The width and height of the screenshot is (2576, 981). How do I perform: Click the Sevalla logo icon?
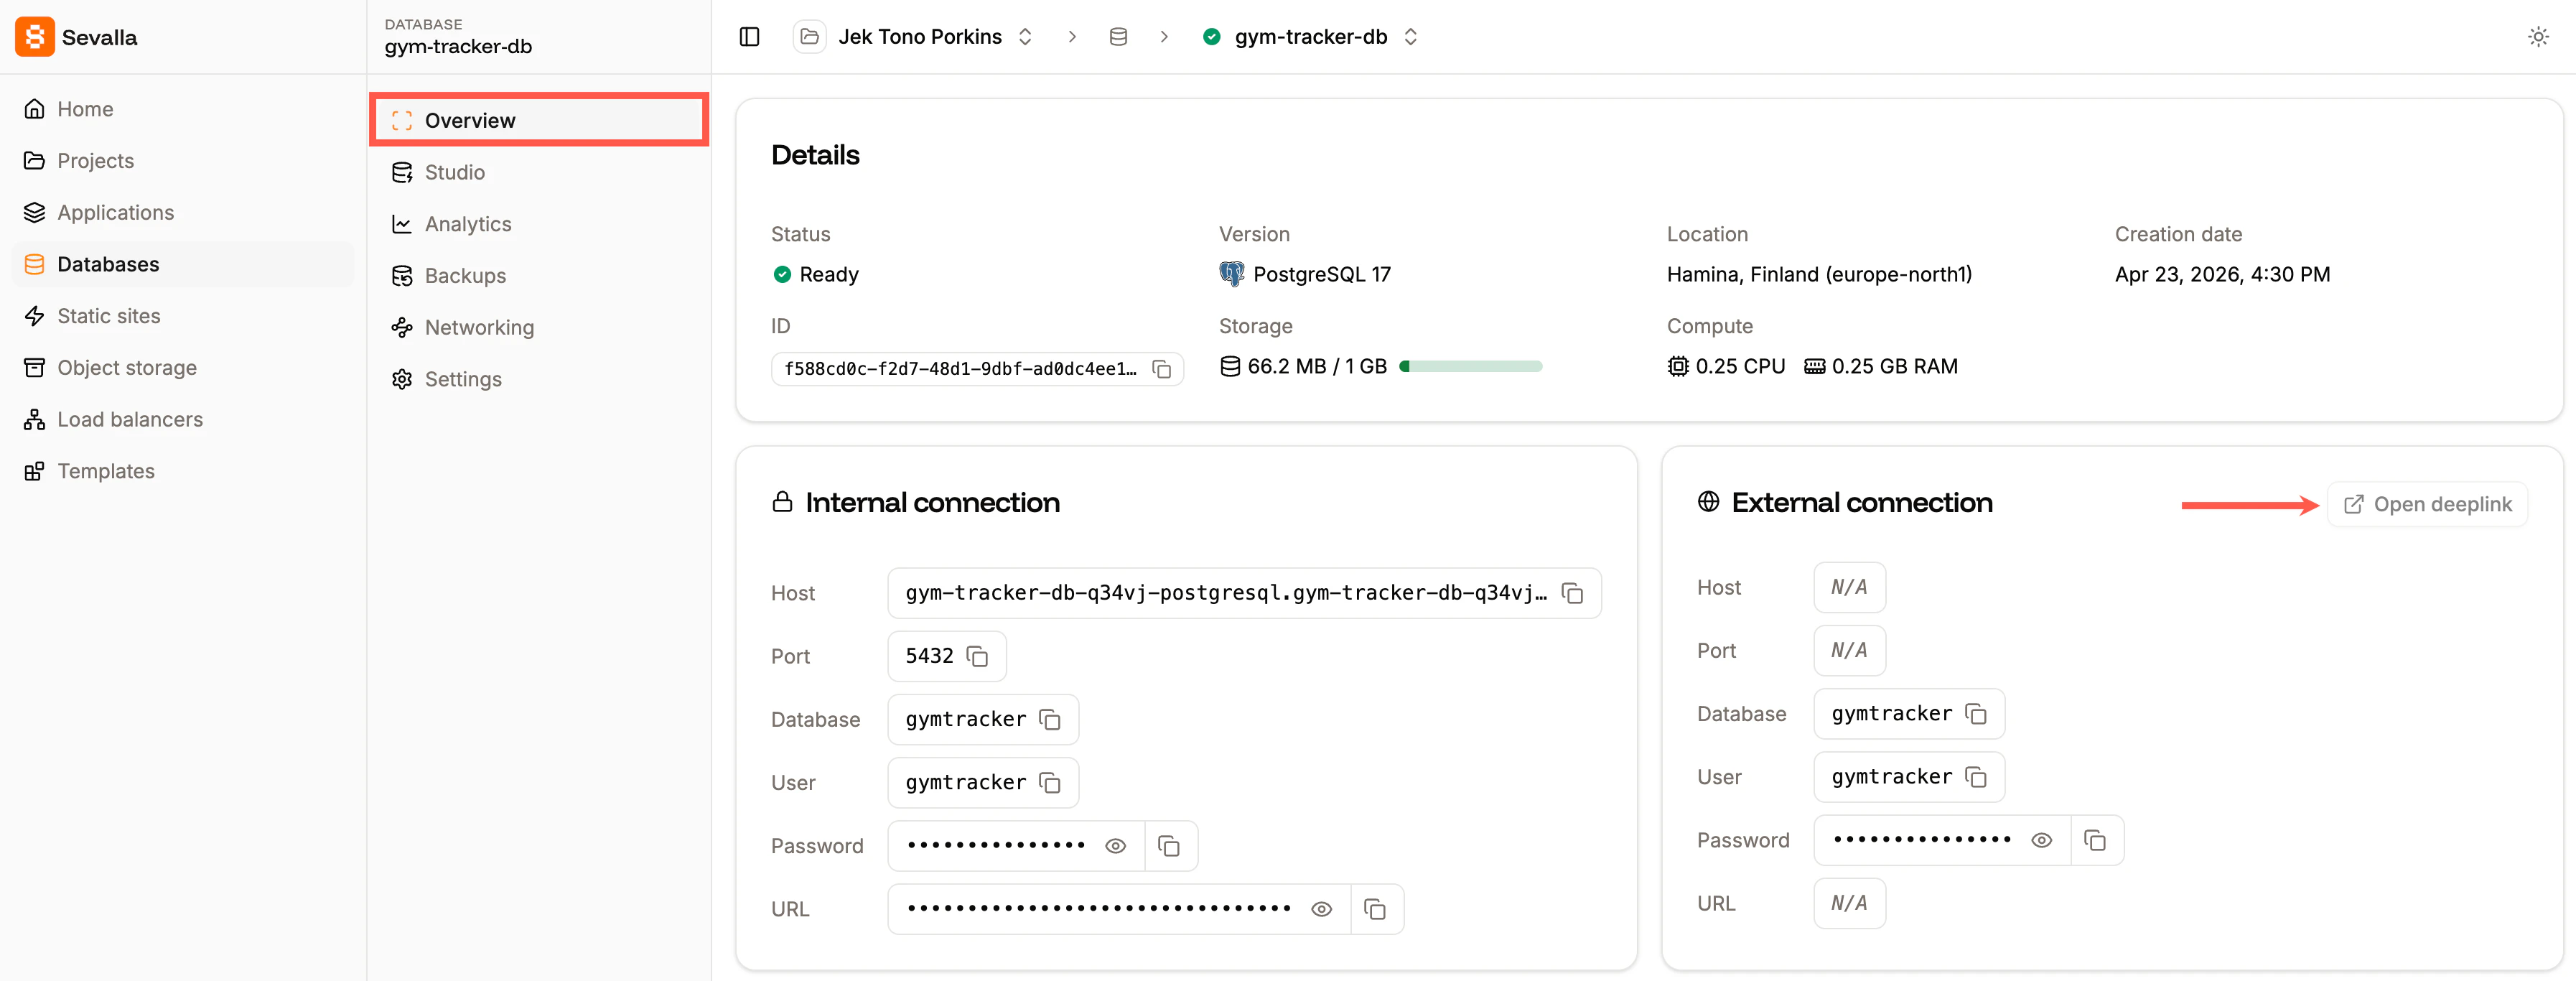[x=34, y=37]
